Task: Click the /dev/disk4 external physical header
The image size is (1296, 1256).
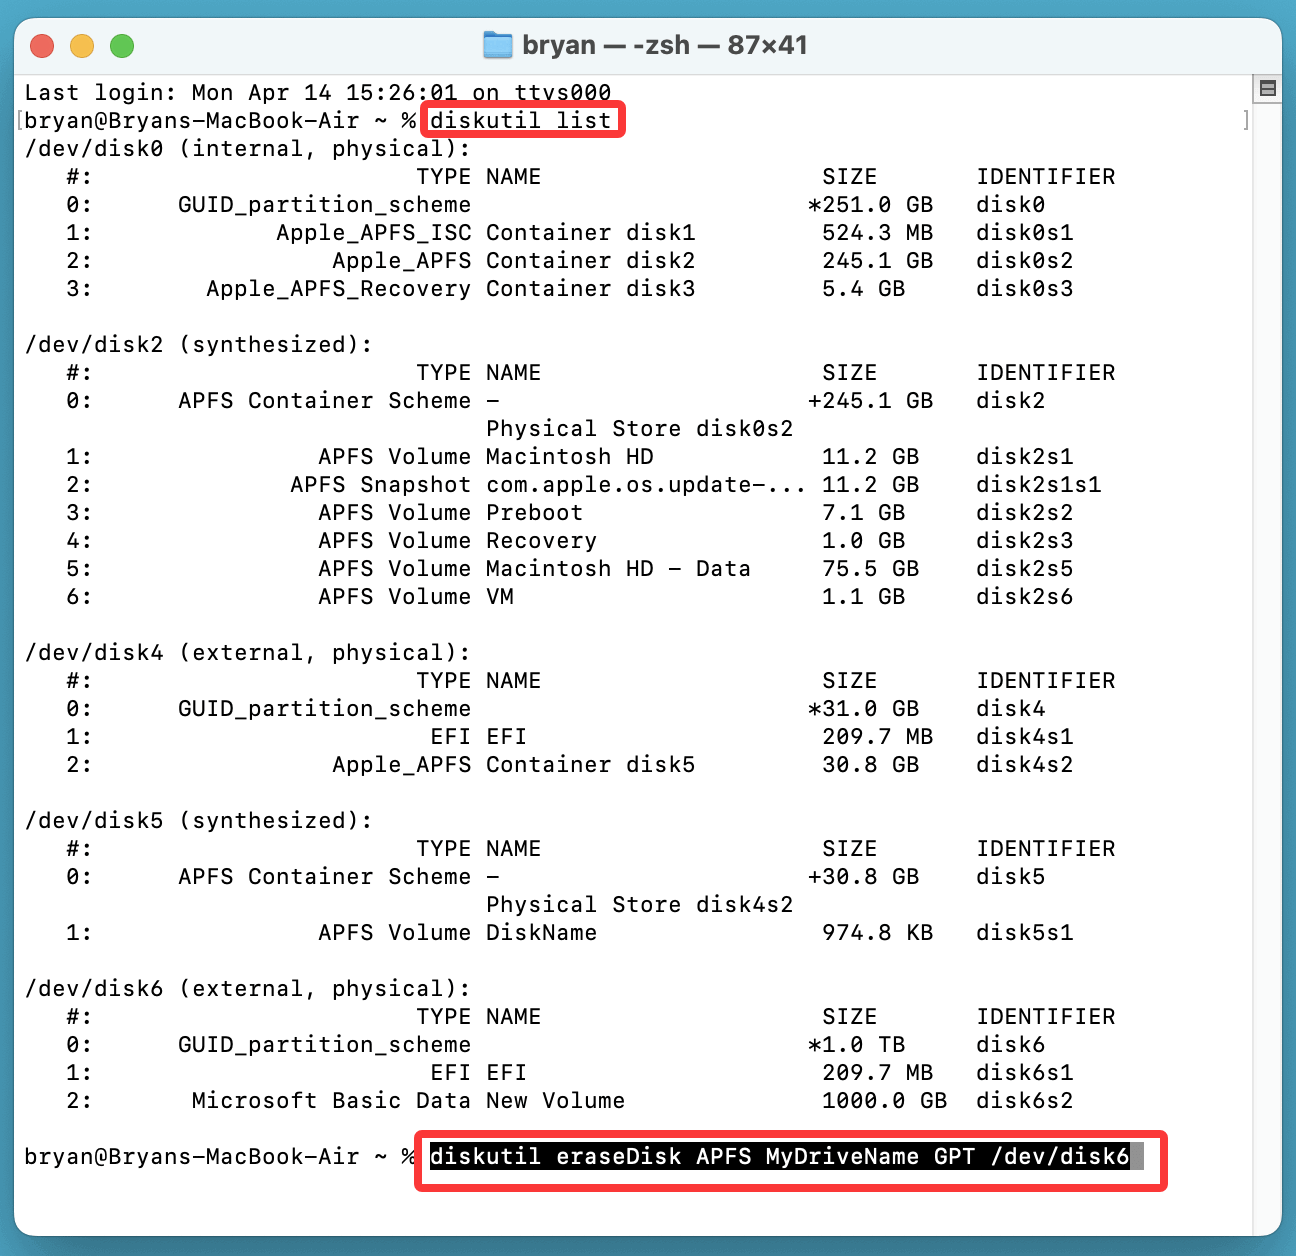Action: click(x=248, y=652)
